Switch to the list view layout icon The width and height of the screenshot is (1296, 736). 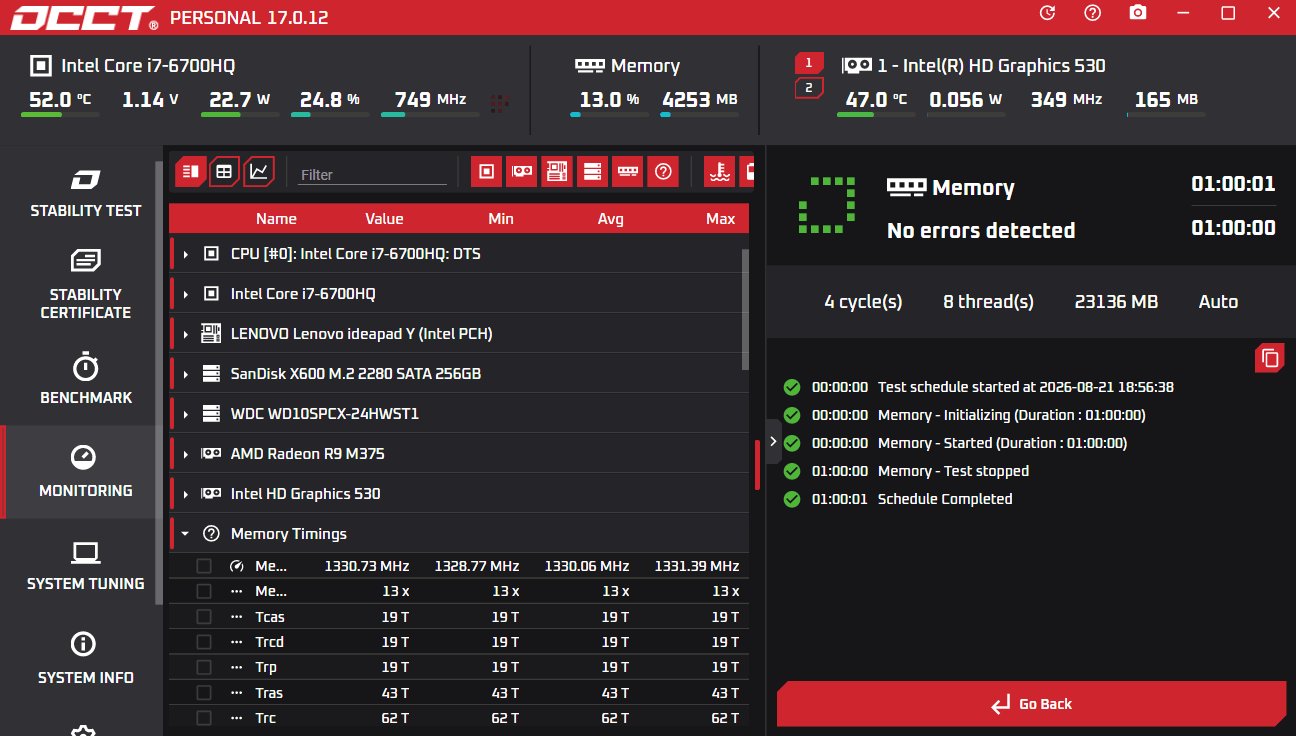[191, 171]
